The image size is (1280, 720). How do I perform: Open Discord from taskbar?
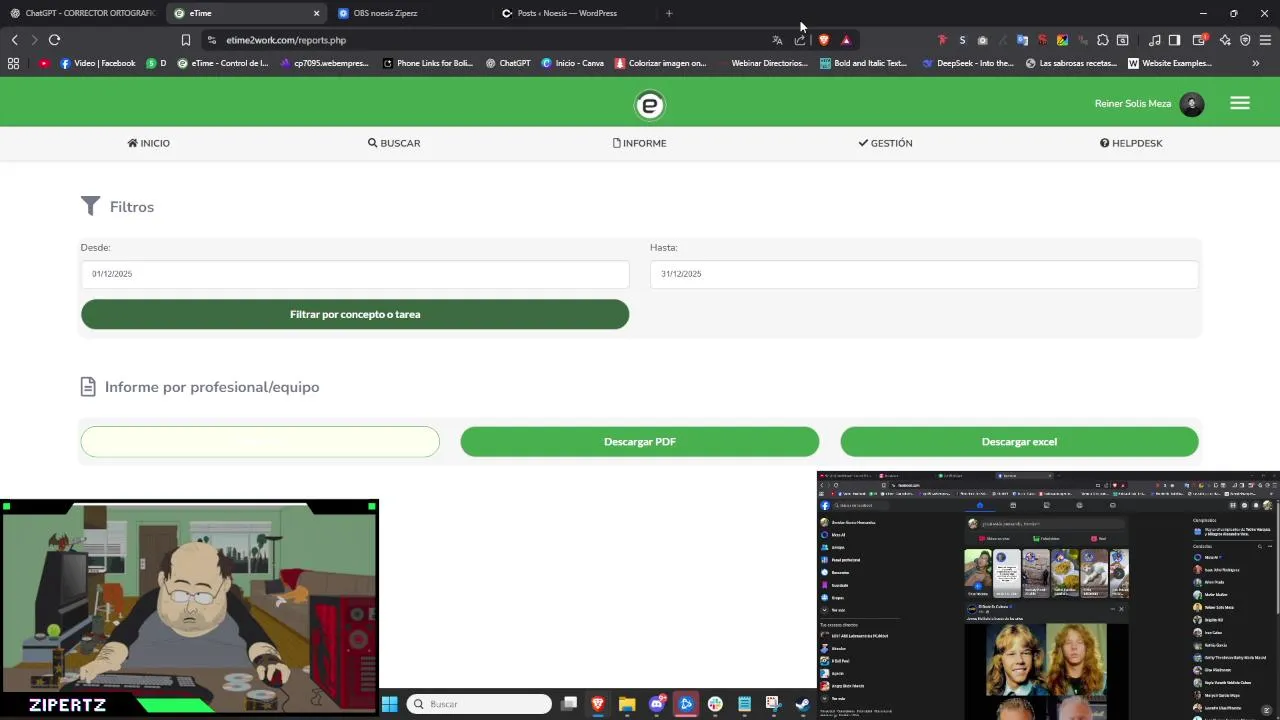click(657, 704)
